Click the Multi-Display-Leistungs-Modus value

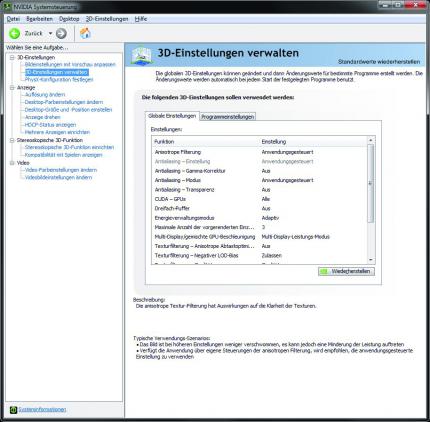[296, 237]
